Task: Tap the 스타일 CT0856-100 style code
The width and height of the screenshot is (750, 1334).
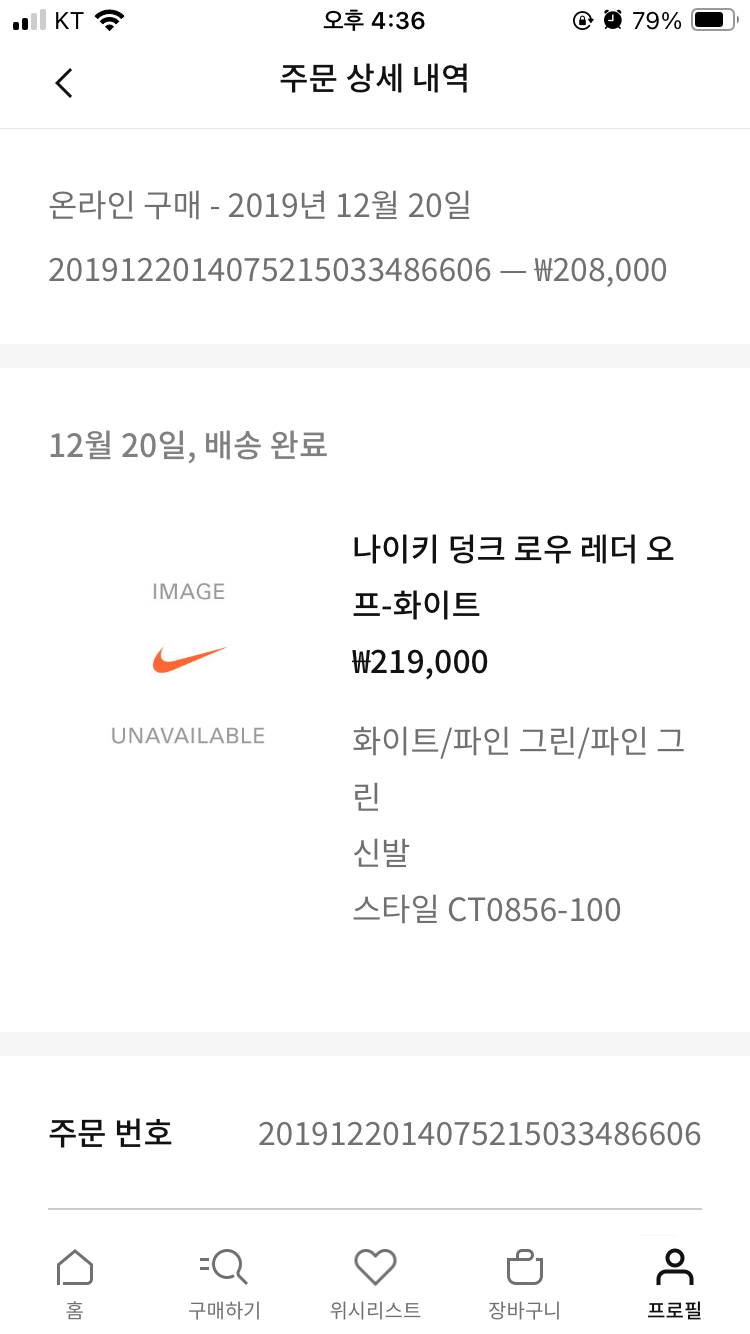Action: click(x=487, y=910)
